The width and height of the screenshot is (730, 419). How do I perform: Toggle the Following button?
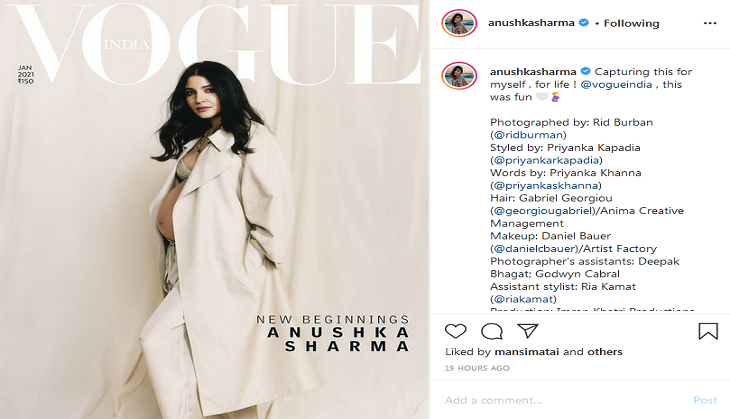pyautogui.click(x=631, y=23)
